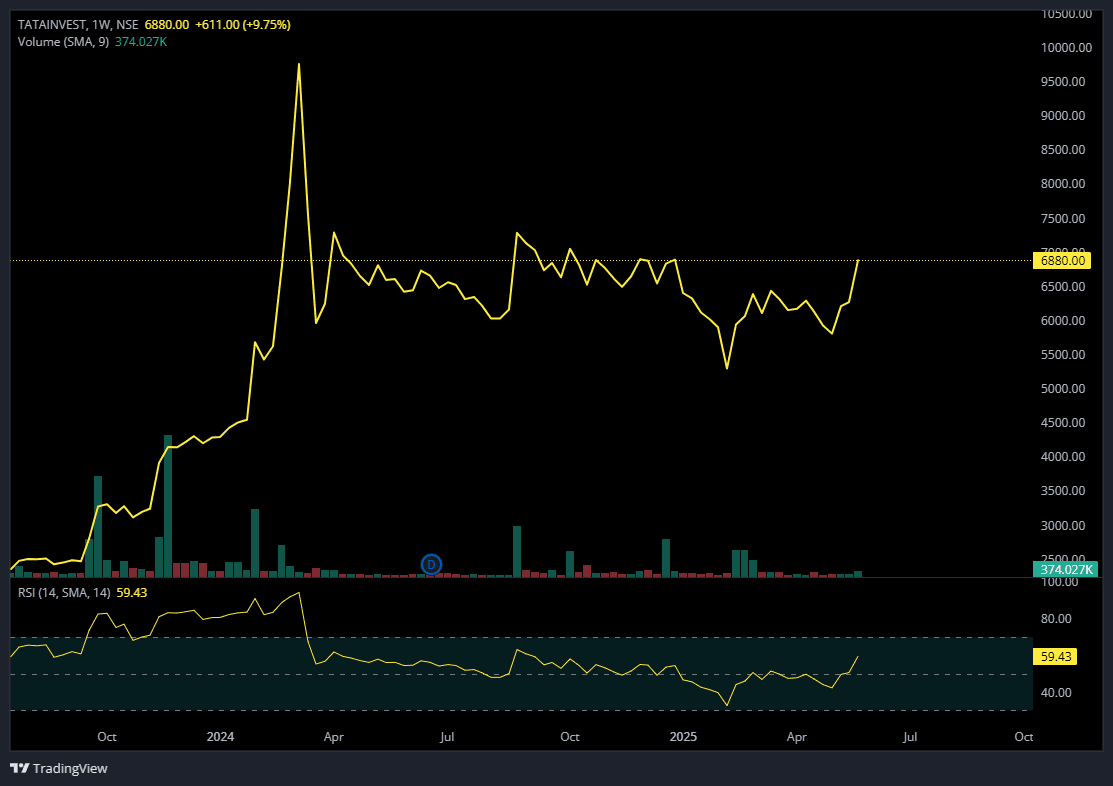The image size is (1113, 786).
Task: Click the 8500.00 price axis label
Action: (1063, 150)
